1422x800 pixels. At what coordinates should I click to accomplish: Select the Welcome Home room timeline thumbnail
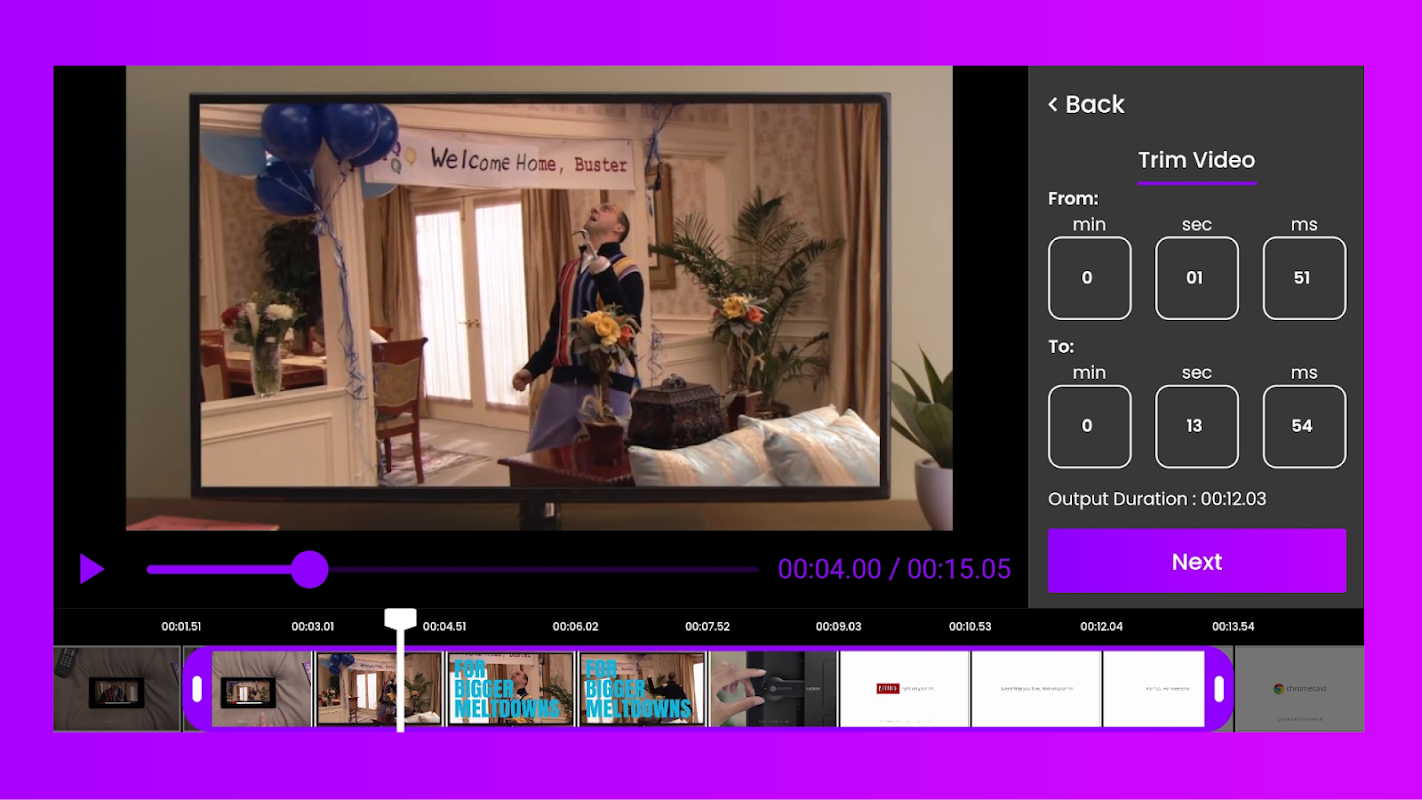pyautogui.click(x=379, y=689)
